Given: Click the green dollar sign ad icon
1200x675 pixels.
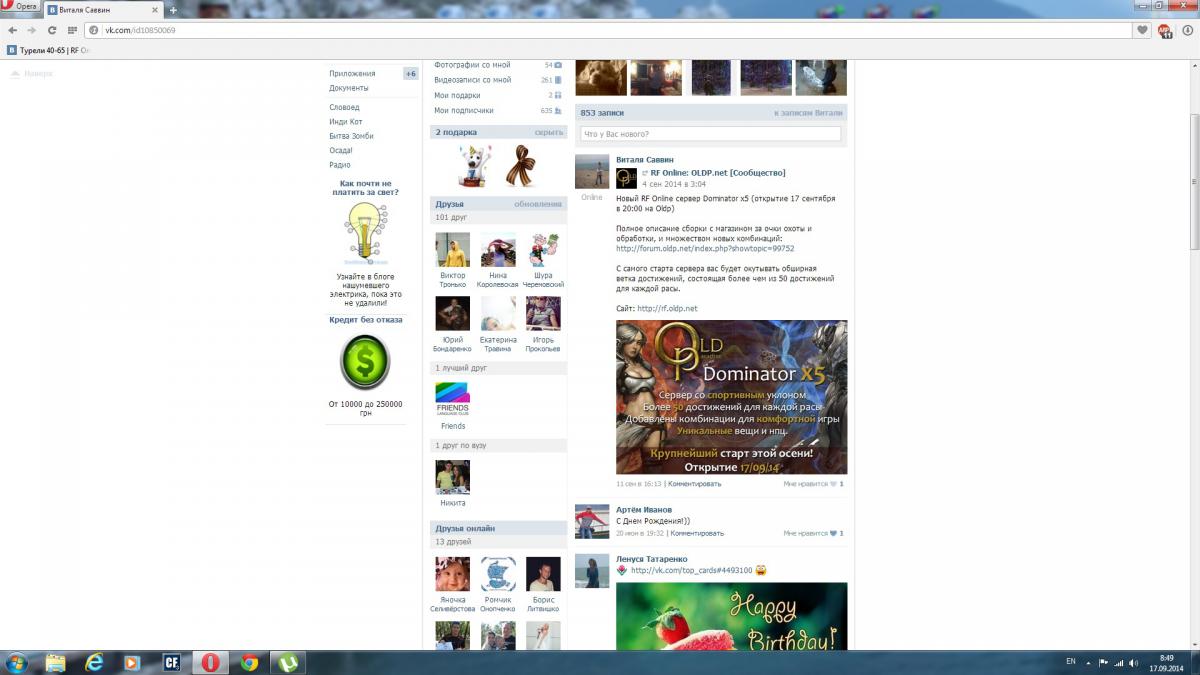Looking at the screenshot, I should pos(365,361).
